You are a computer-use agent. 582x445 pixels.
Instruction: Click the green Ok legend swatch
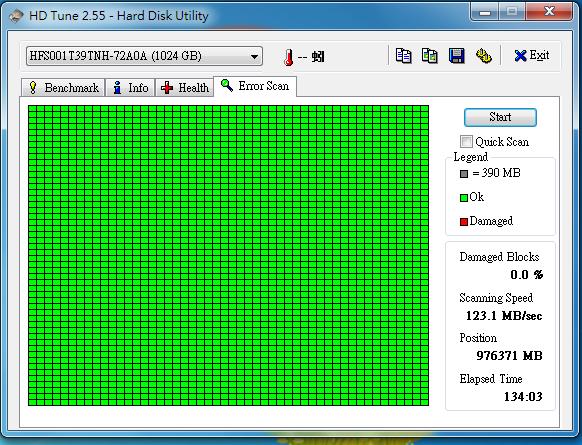(464, 198)
